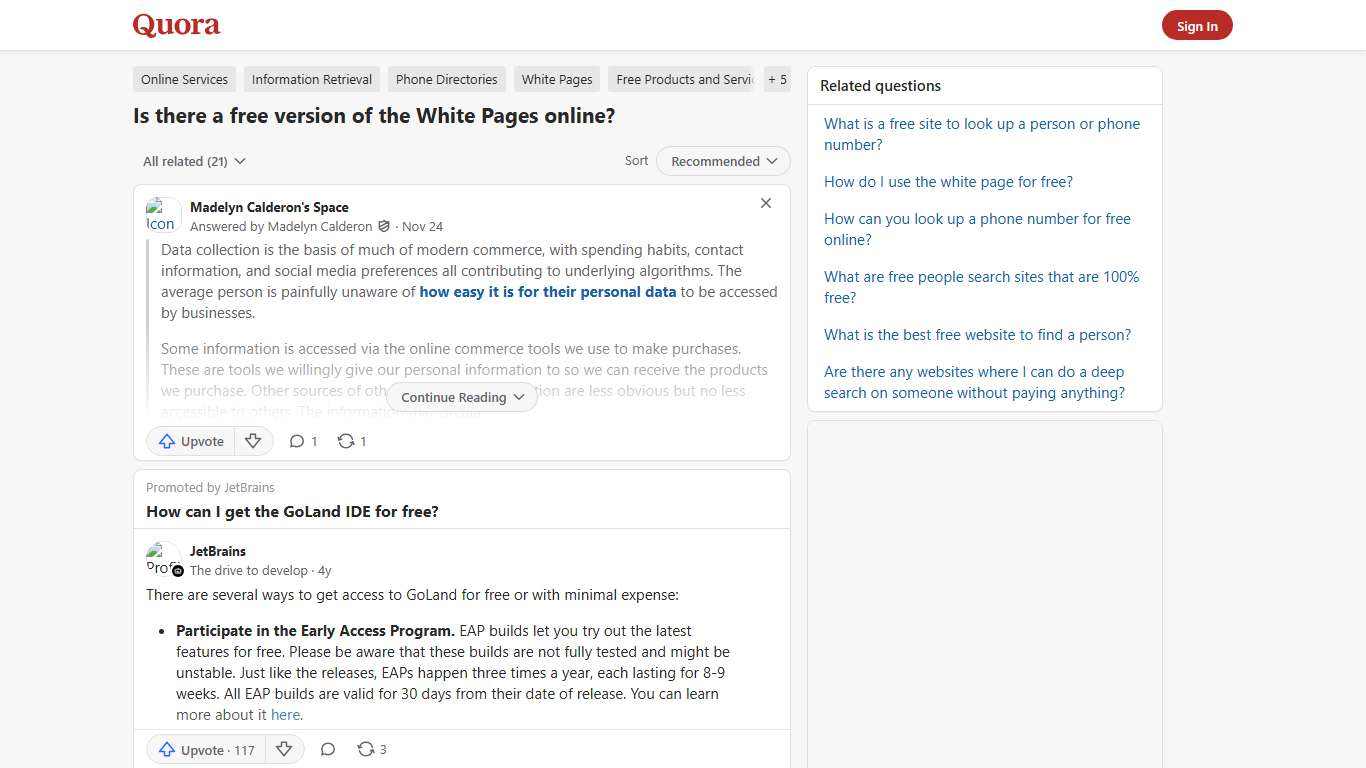View the 3 shares on JetBrains answer
1366x768 pixels.
point(371,749)
